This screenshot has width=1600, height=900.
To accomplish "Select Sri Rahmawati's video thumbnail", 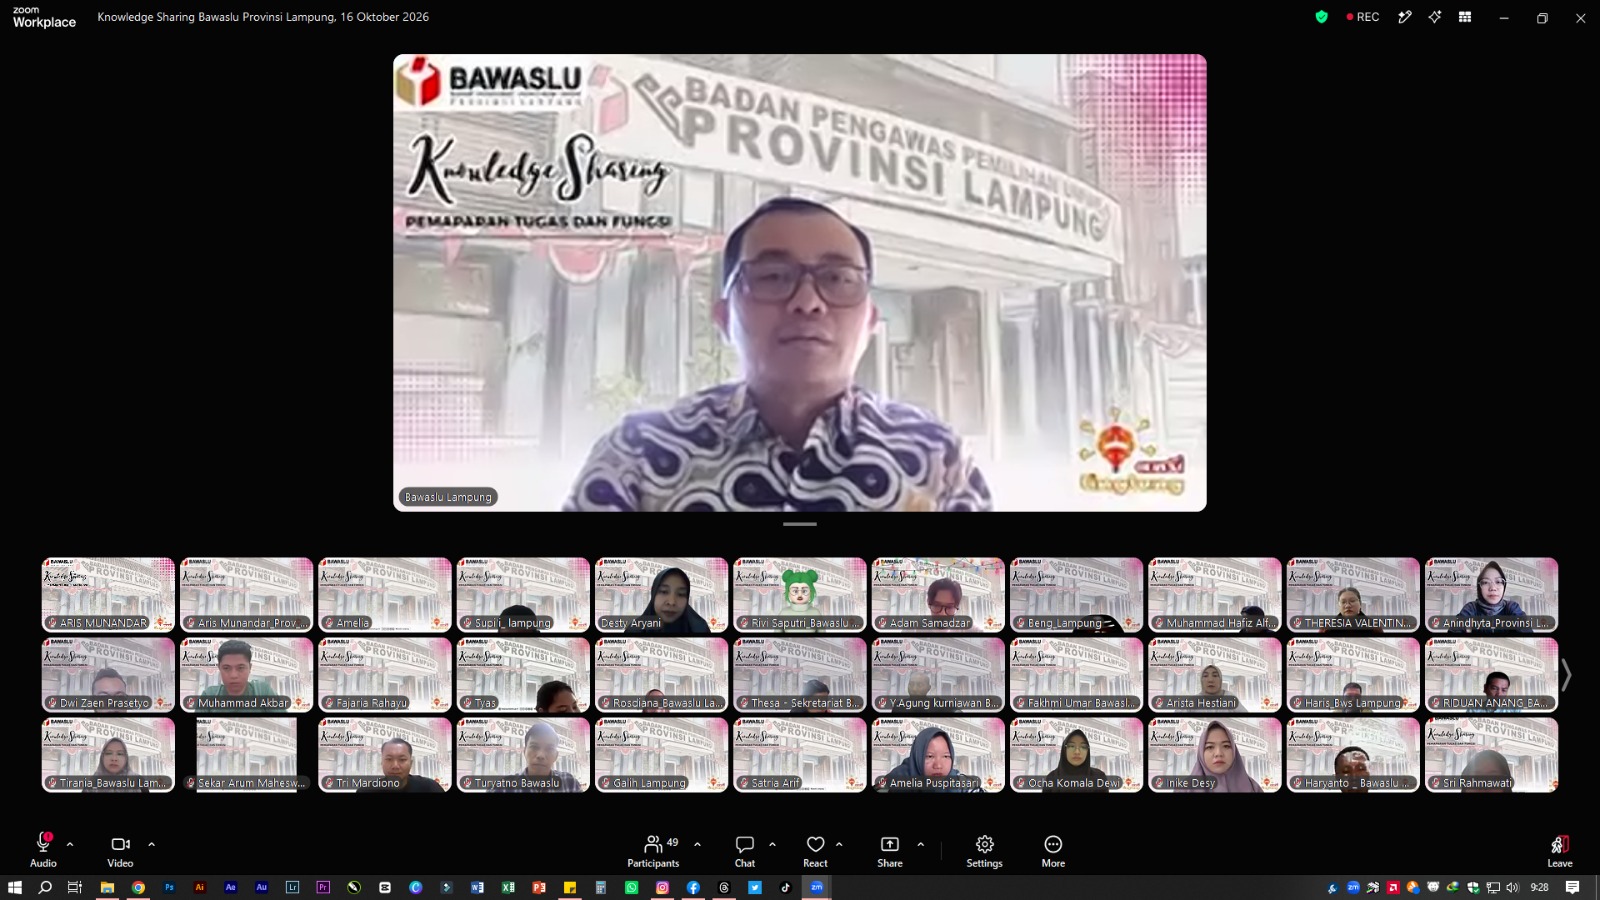I will (1491, 755).
